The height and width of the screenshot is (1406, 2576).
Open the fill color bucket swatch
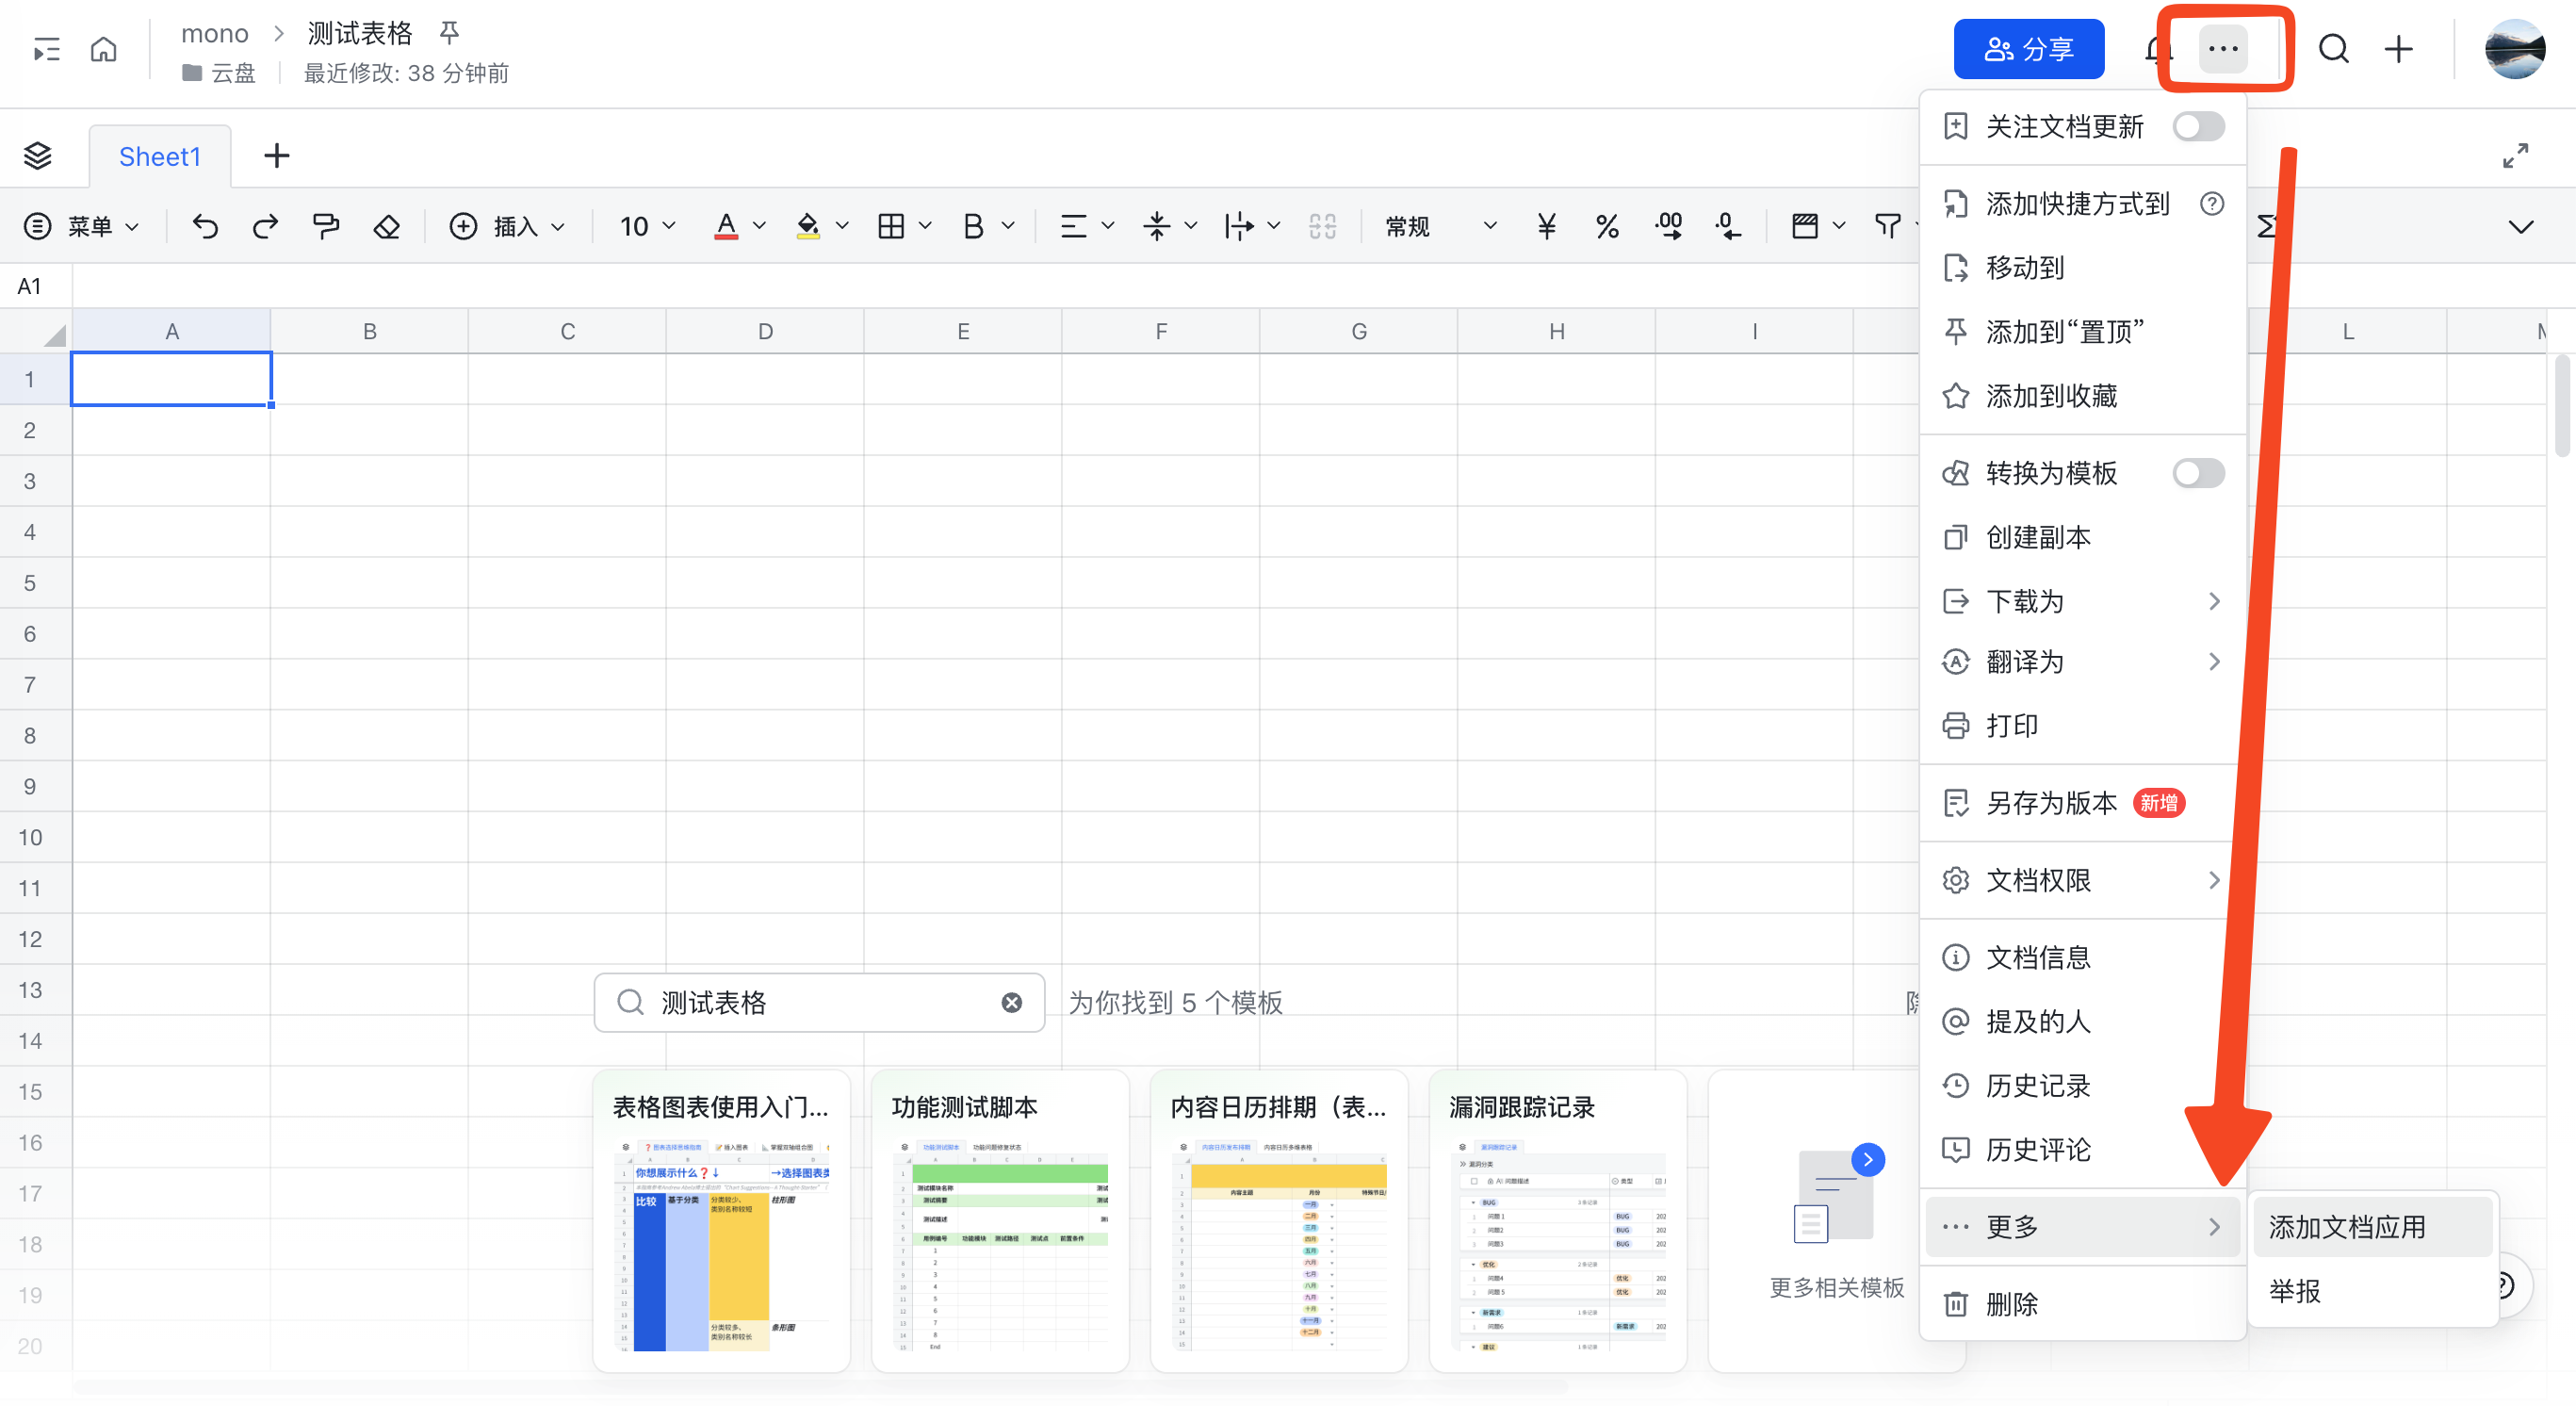point(807,227)
